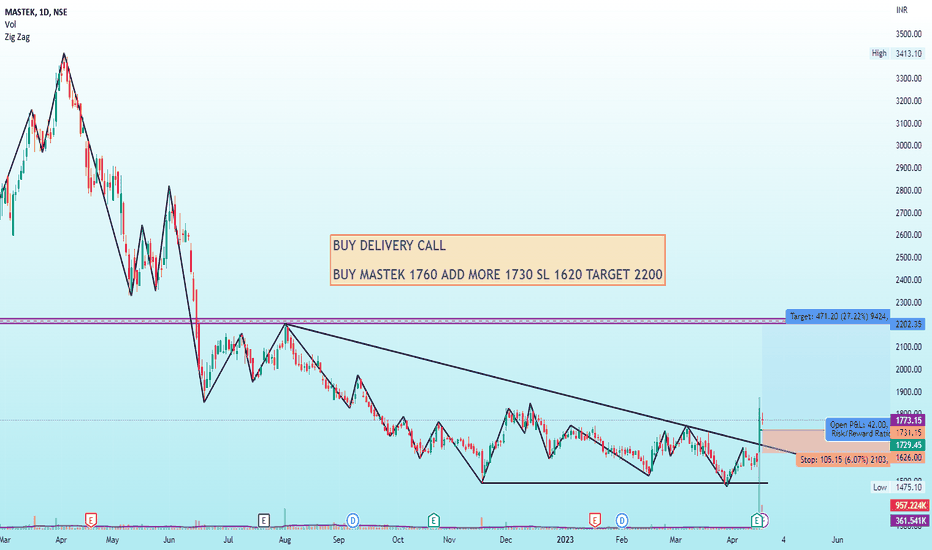Click the Oct label on time axis

(x=398, y=540)
